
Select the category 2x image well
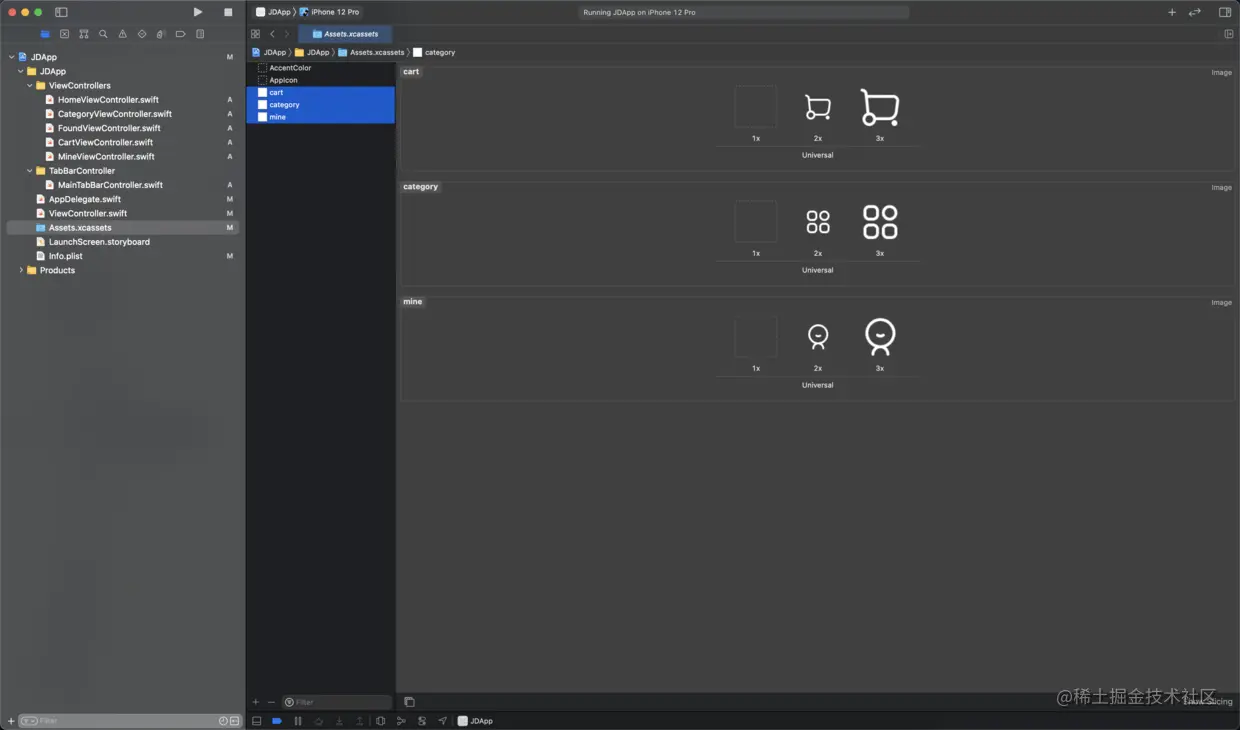coord(818,222)
